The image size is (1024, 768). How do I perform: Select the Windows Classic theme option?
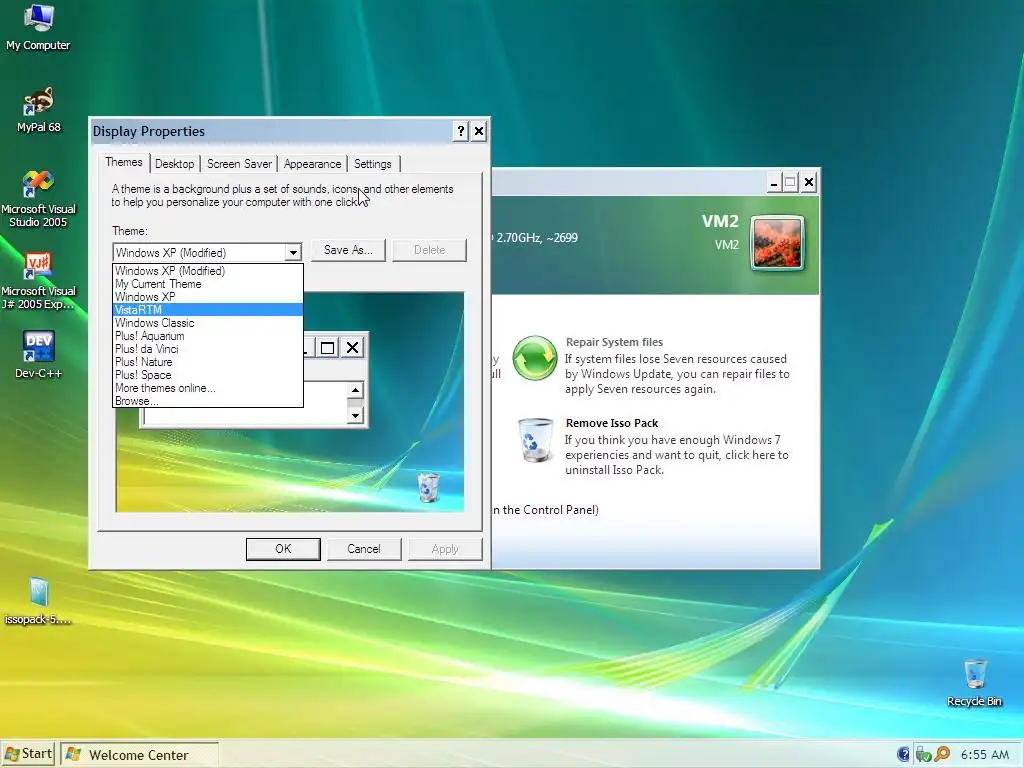click(208, 323)
